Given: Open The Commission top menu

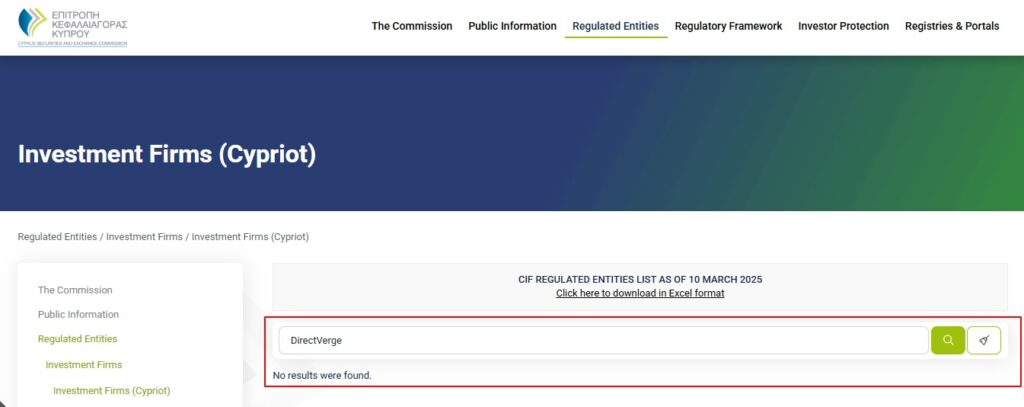Looking at the screenshot, I should 411,26.
